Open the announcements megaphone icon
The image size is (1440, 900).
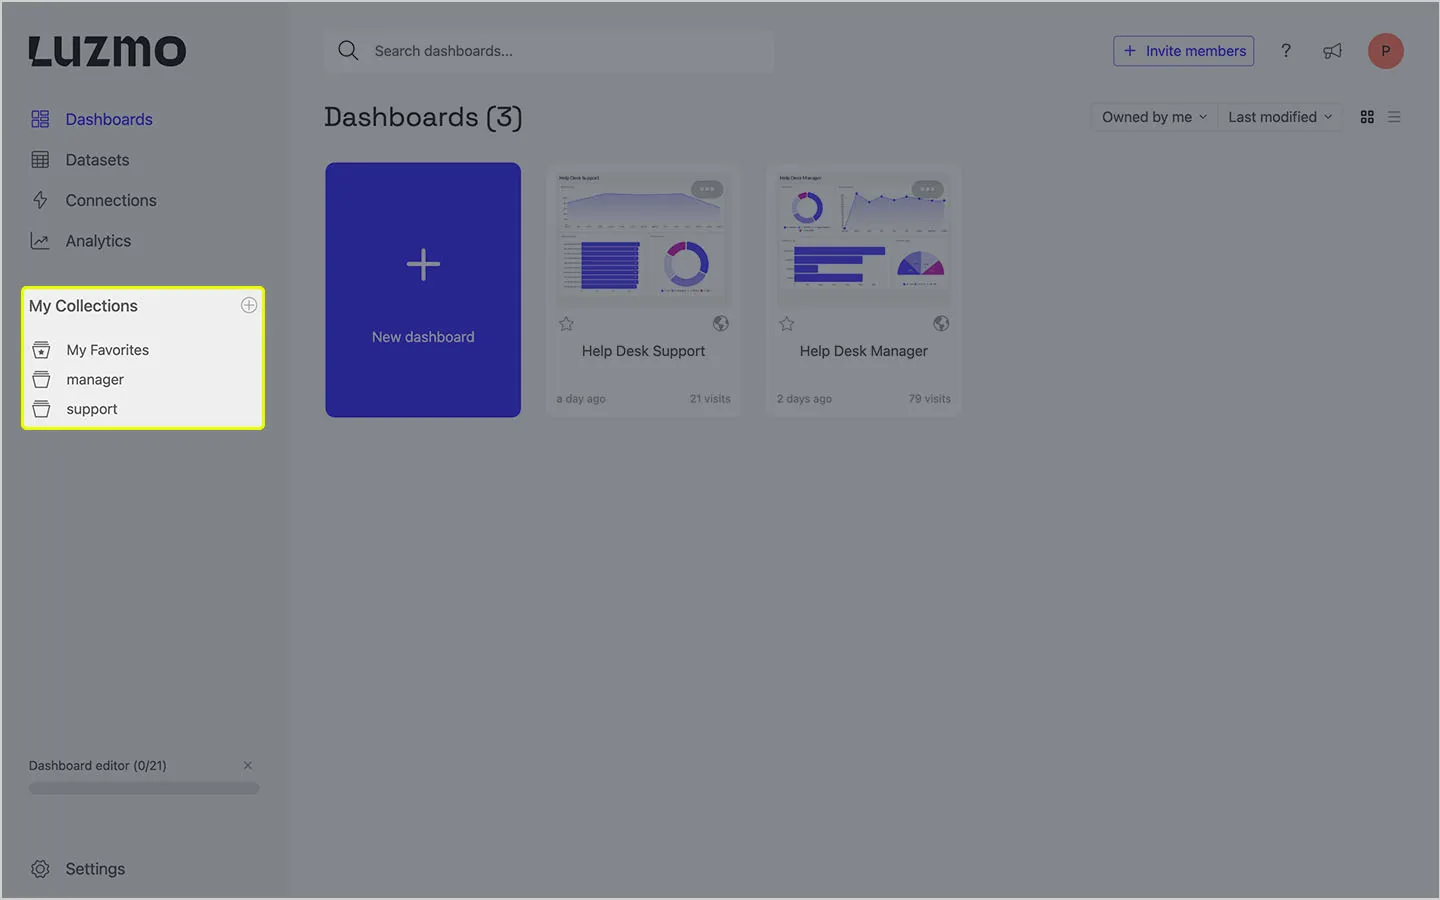[x=1333, y=51]
